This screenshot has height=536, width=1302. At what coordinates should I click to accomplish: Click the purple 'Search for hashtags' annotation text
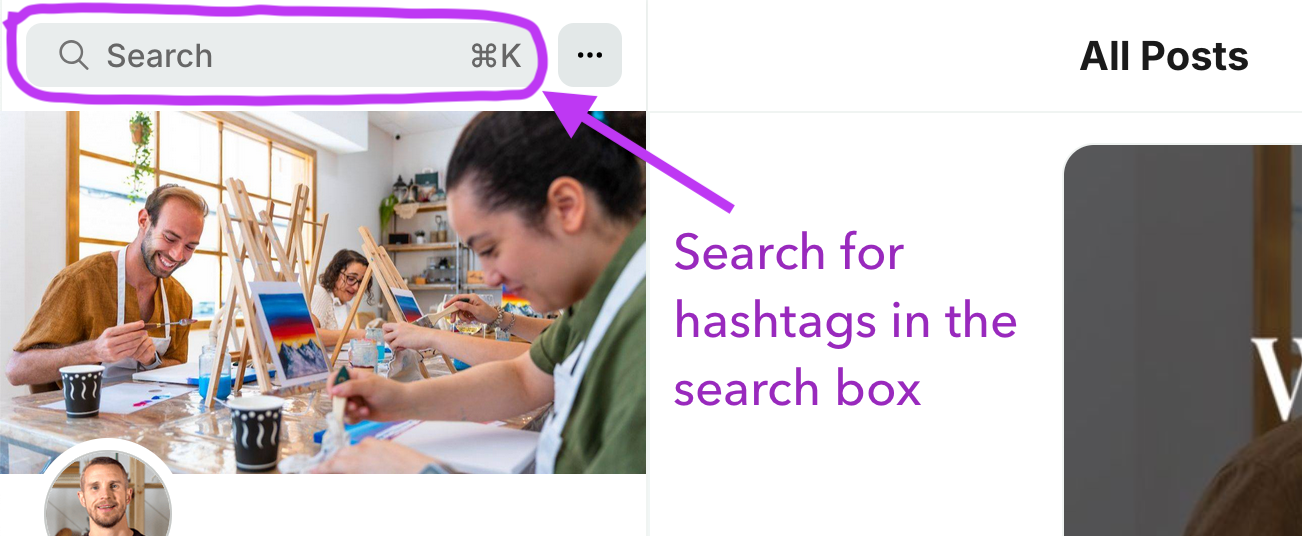point(845,320)
